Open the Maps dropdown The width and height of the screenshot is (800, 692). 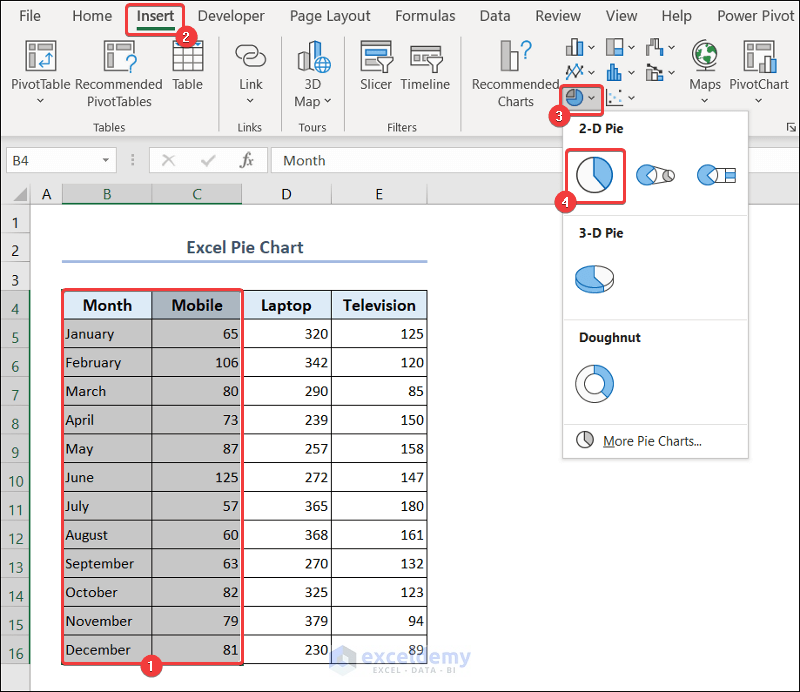pos(704,100)
